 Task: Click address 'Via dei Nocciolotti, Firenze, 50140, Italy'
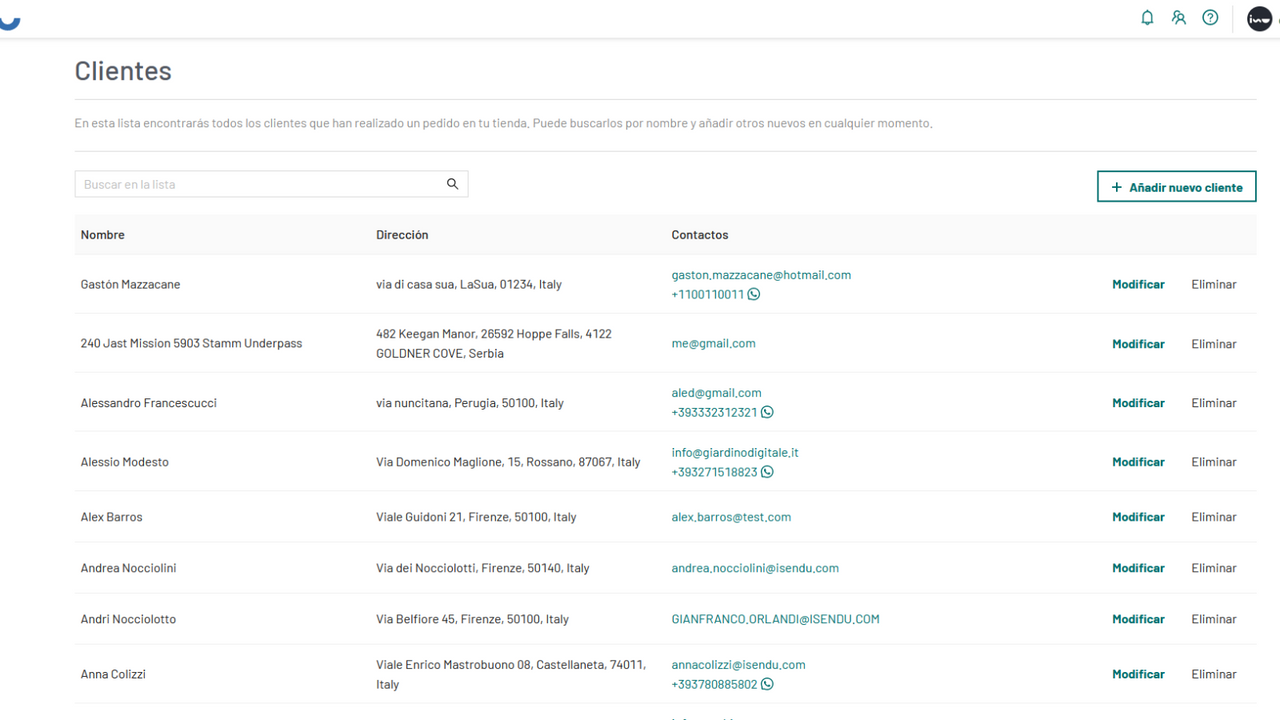point(483,568)
